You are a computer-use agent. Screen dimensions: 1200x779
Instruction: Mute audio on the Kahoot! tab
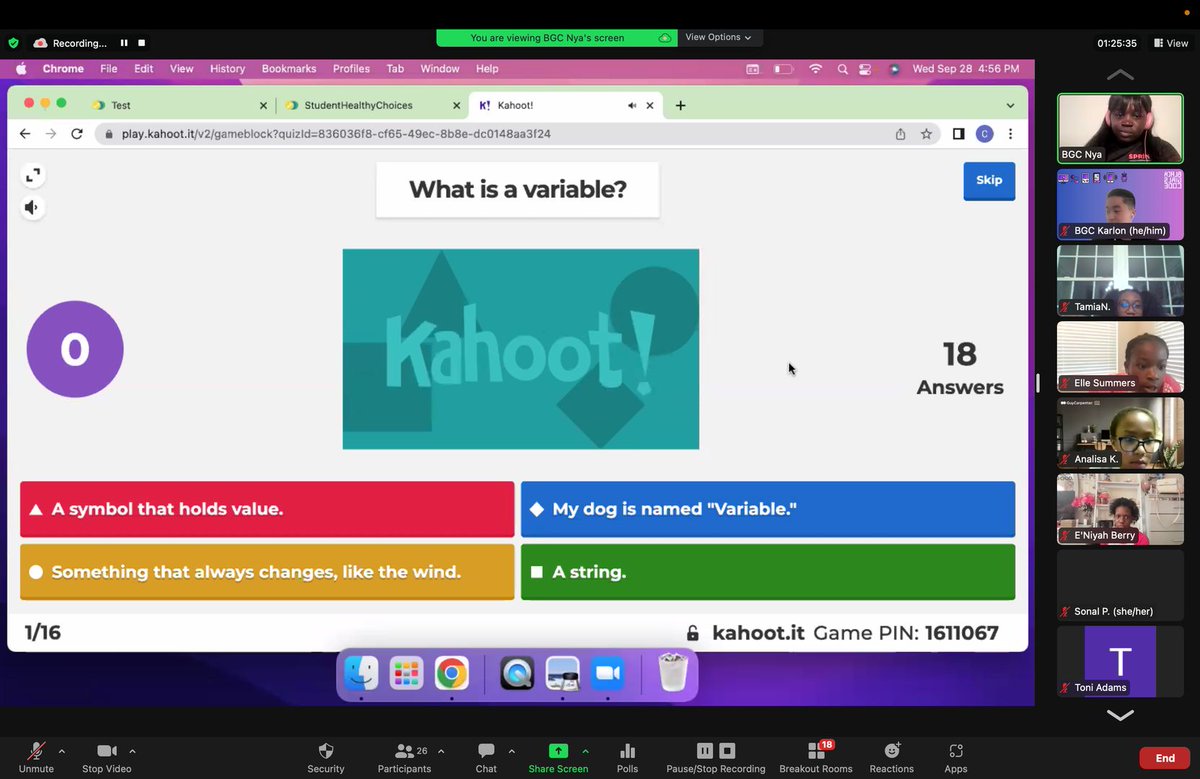point(632,105)
